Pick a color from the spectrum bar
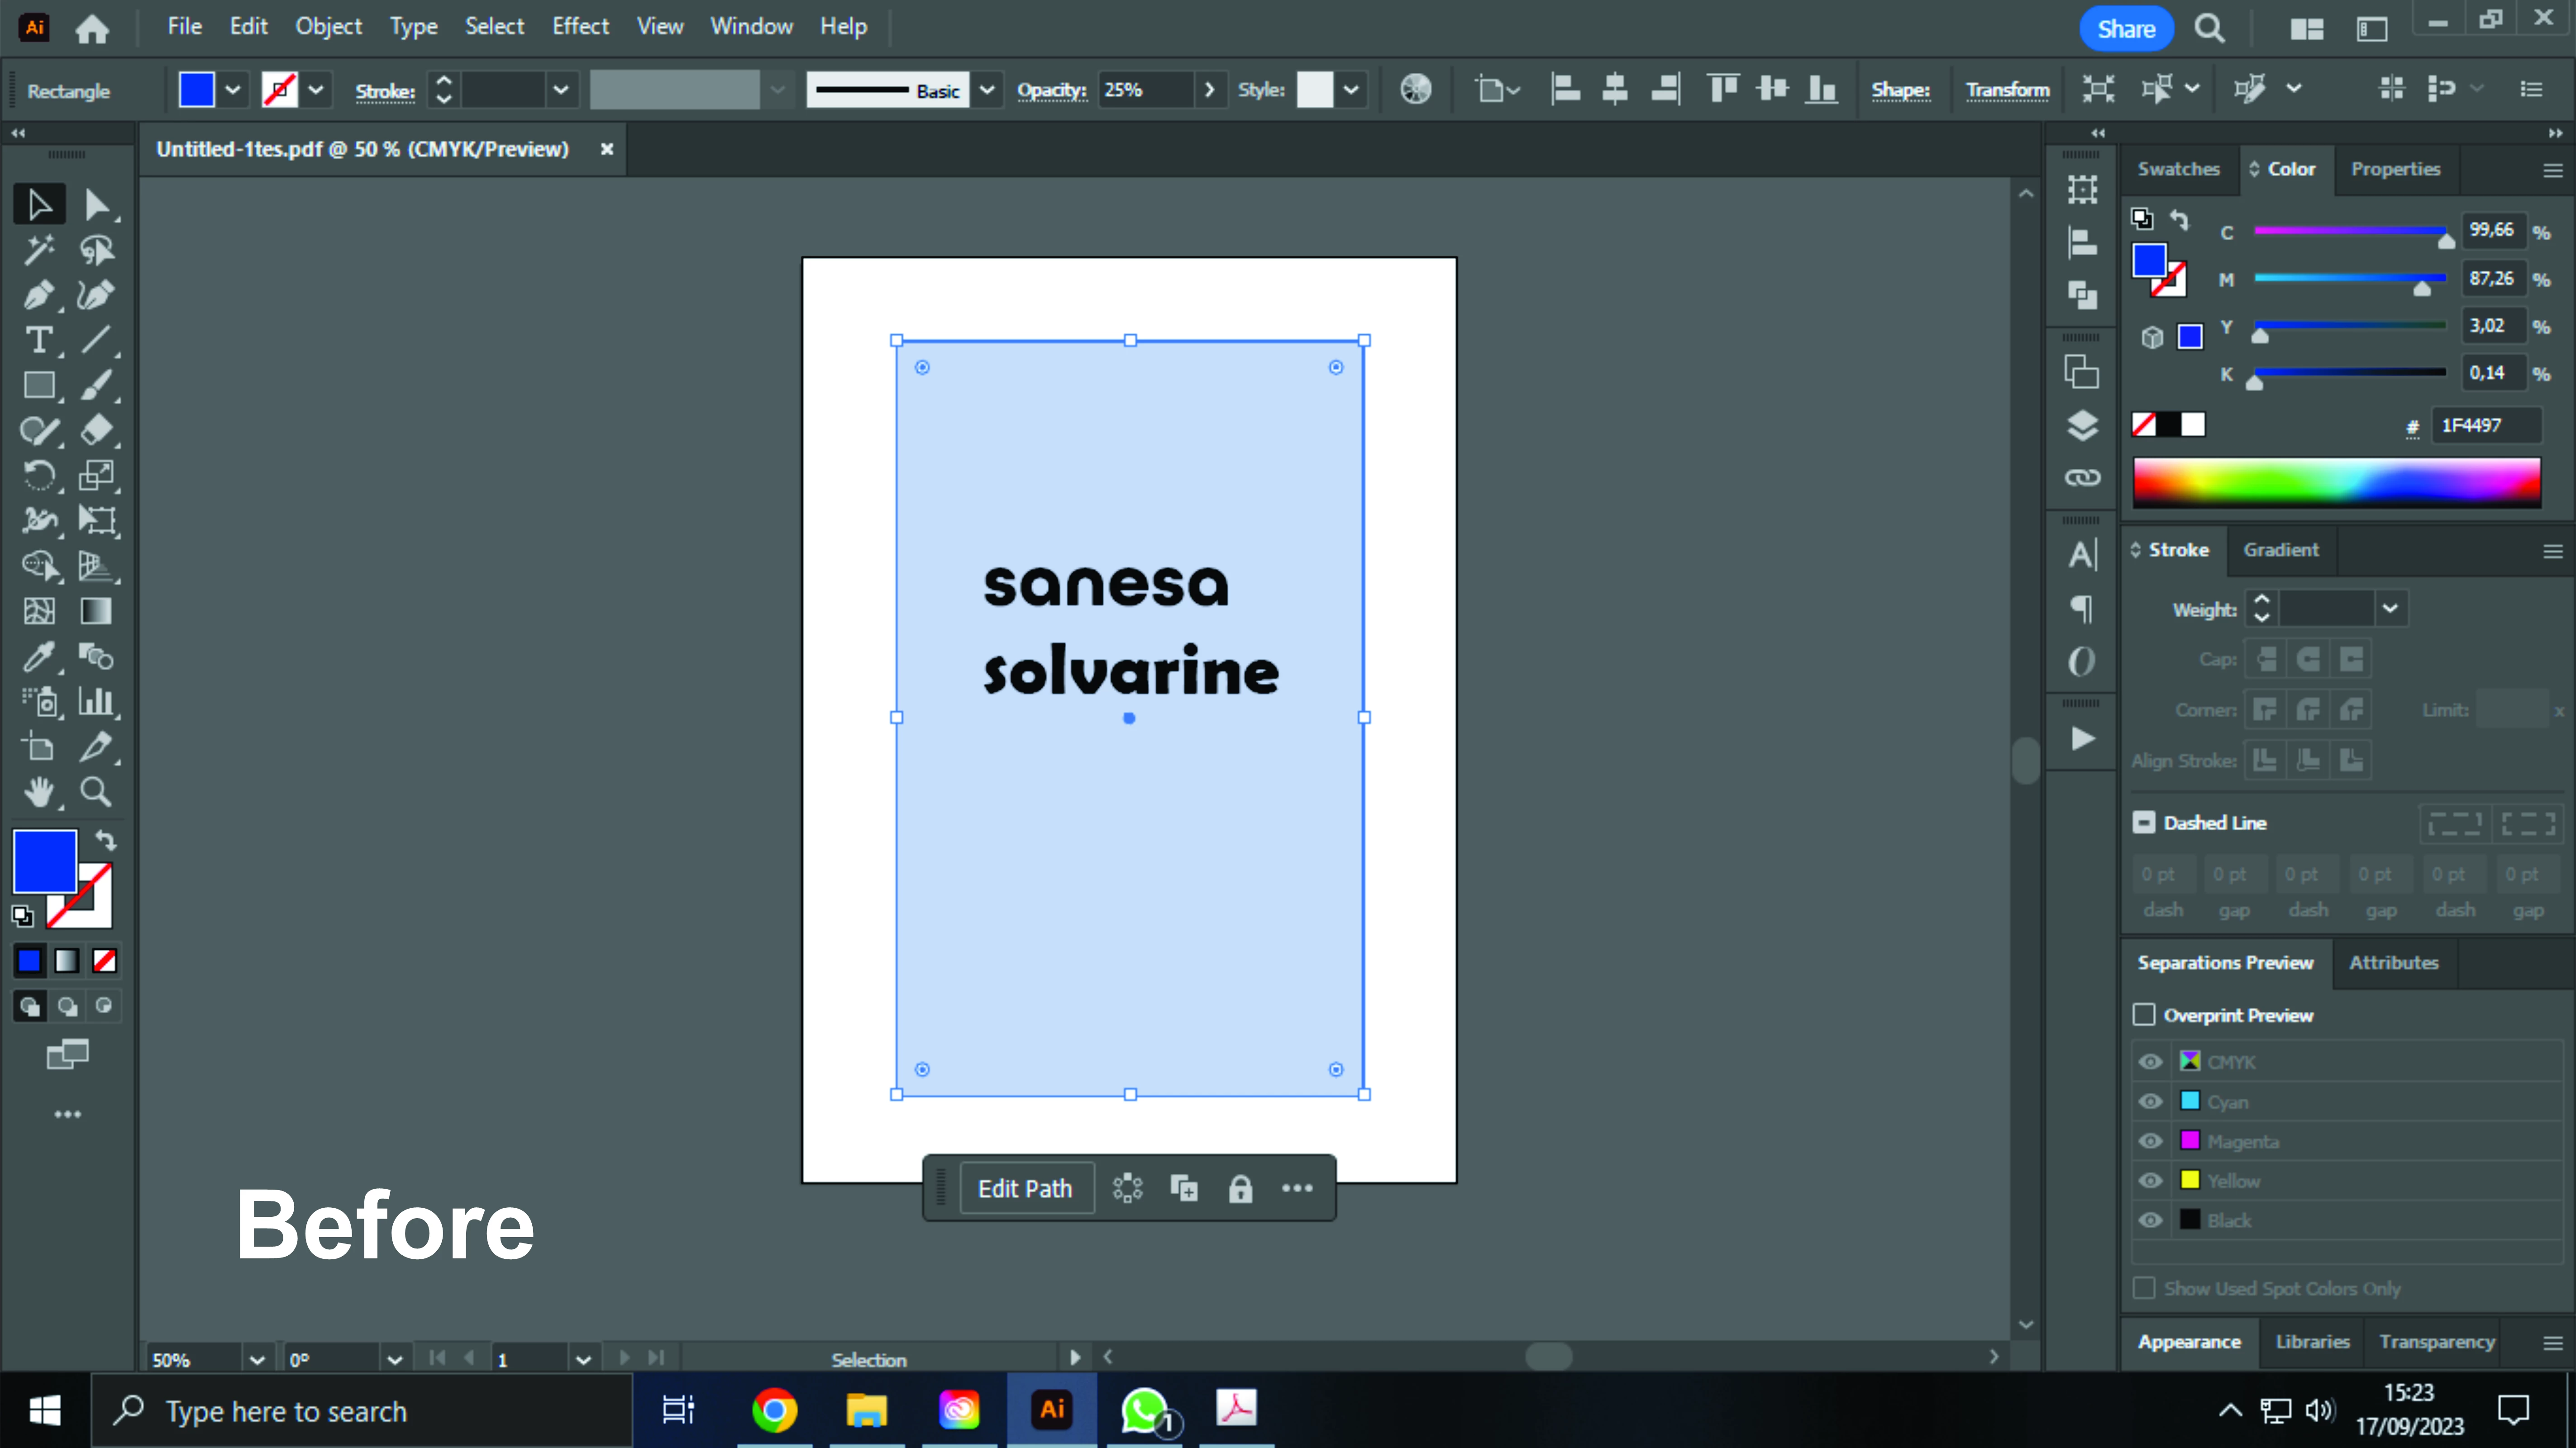The width and height of the screenshot is (2576, 1448). [2336, 483]
